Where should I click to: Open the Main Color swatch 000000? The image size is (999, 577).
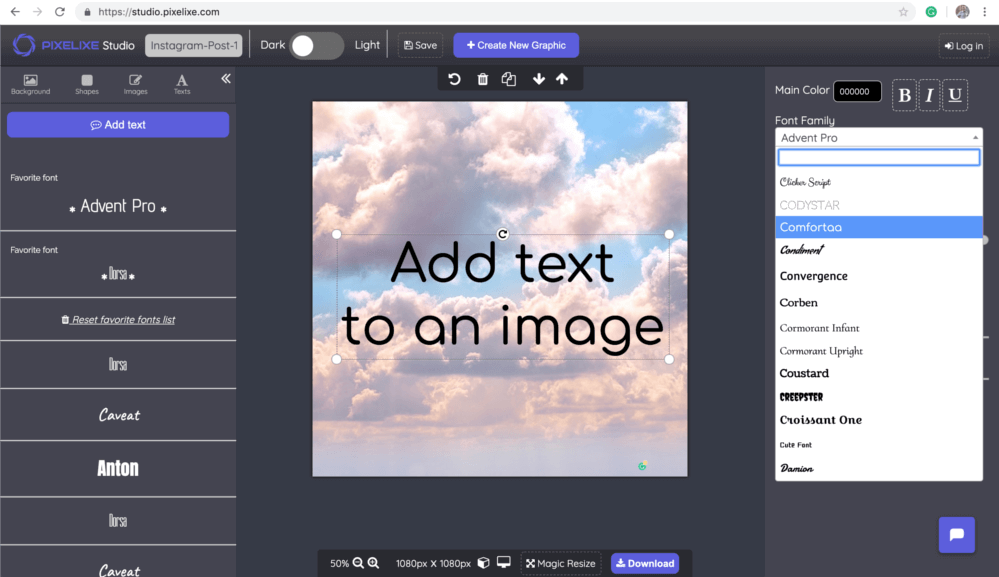pos(857,92)
